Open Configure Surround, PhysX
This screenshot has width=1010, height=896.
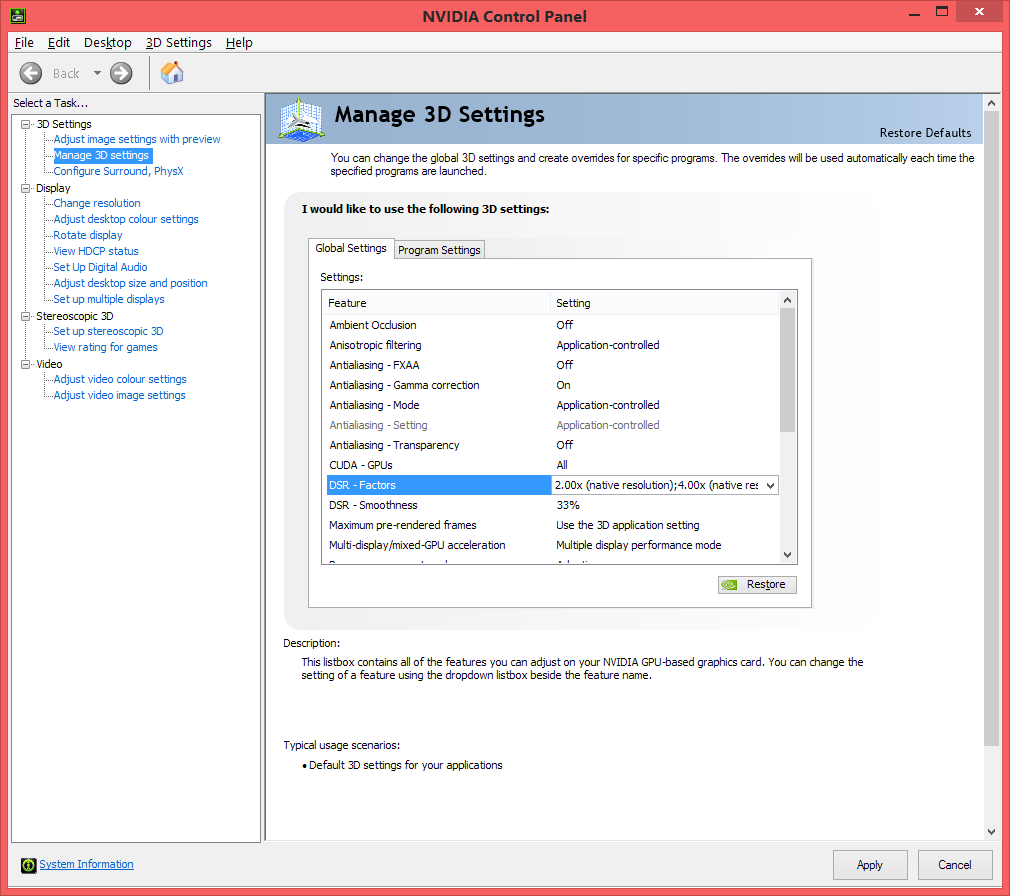click(x=119, y=171)
